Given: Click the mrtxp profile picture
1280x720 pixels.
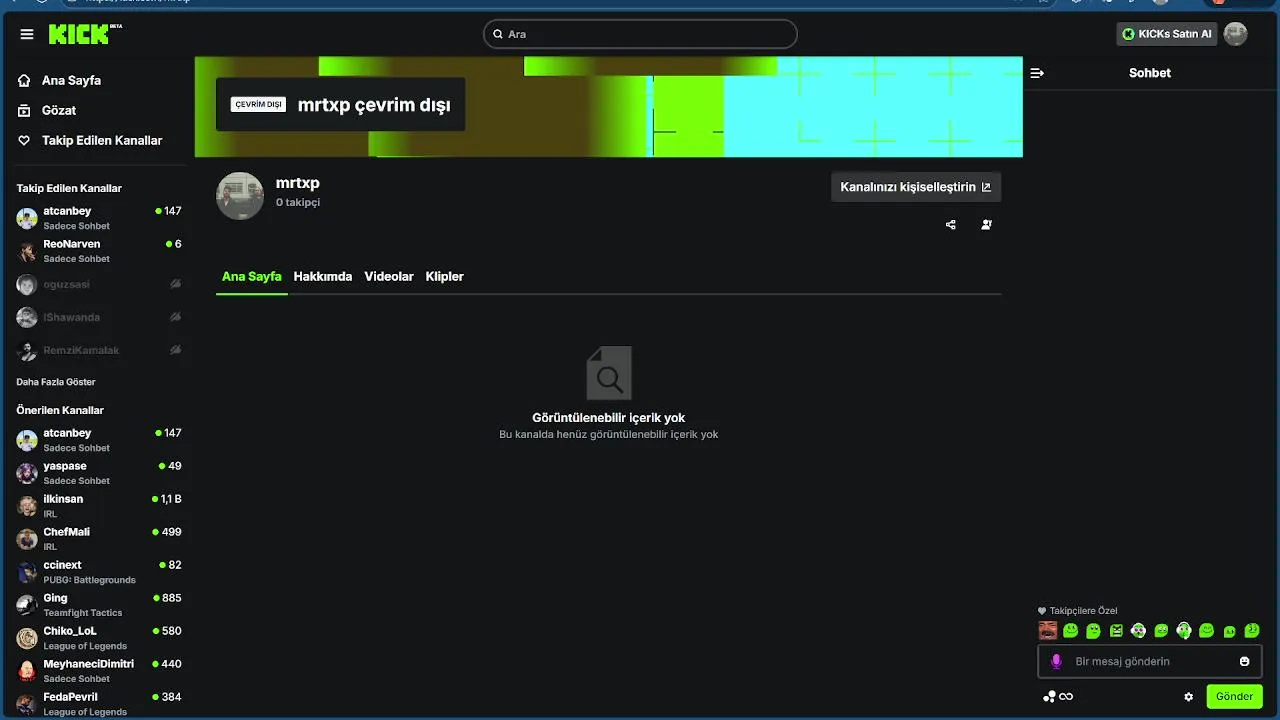Looking at the screenshot, I should click(240, 196).
